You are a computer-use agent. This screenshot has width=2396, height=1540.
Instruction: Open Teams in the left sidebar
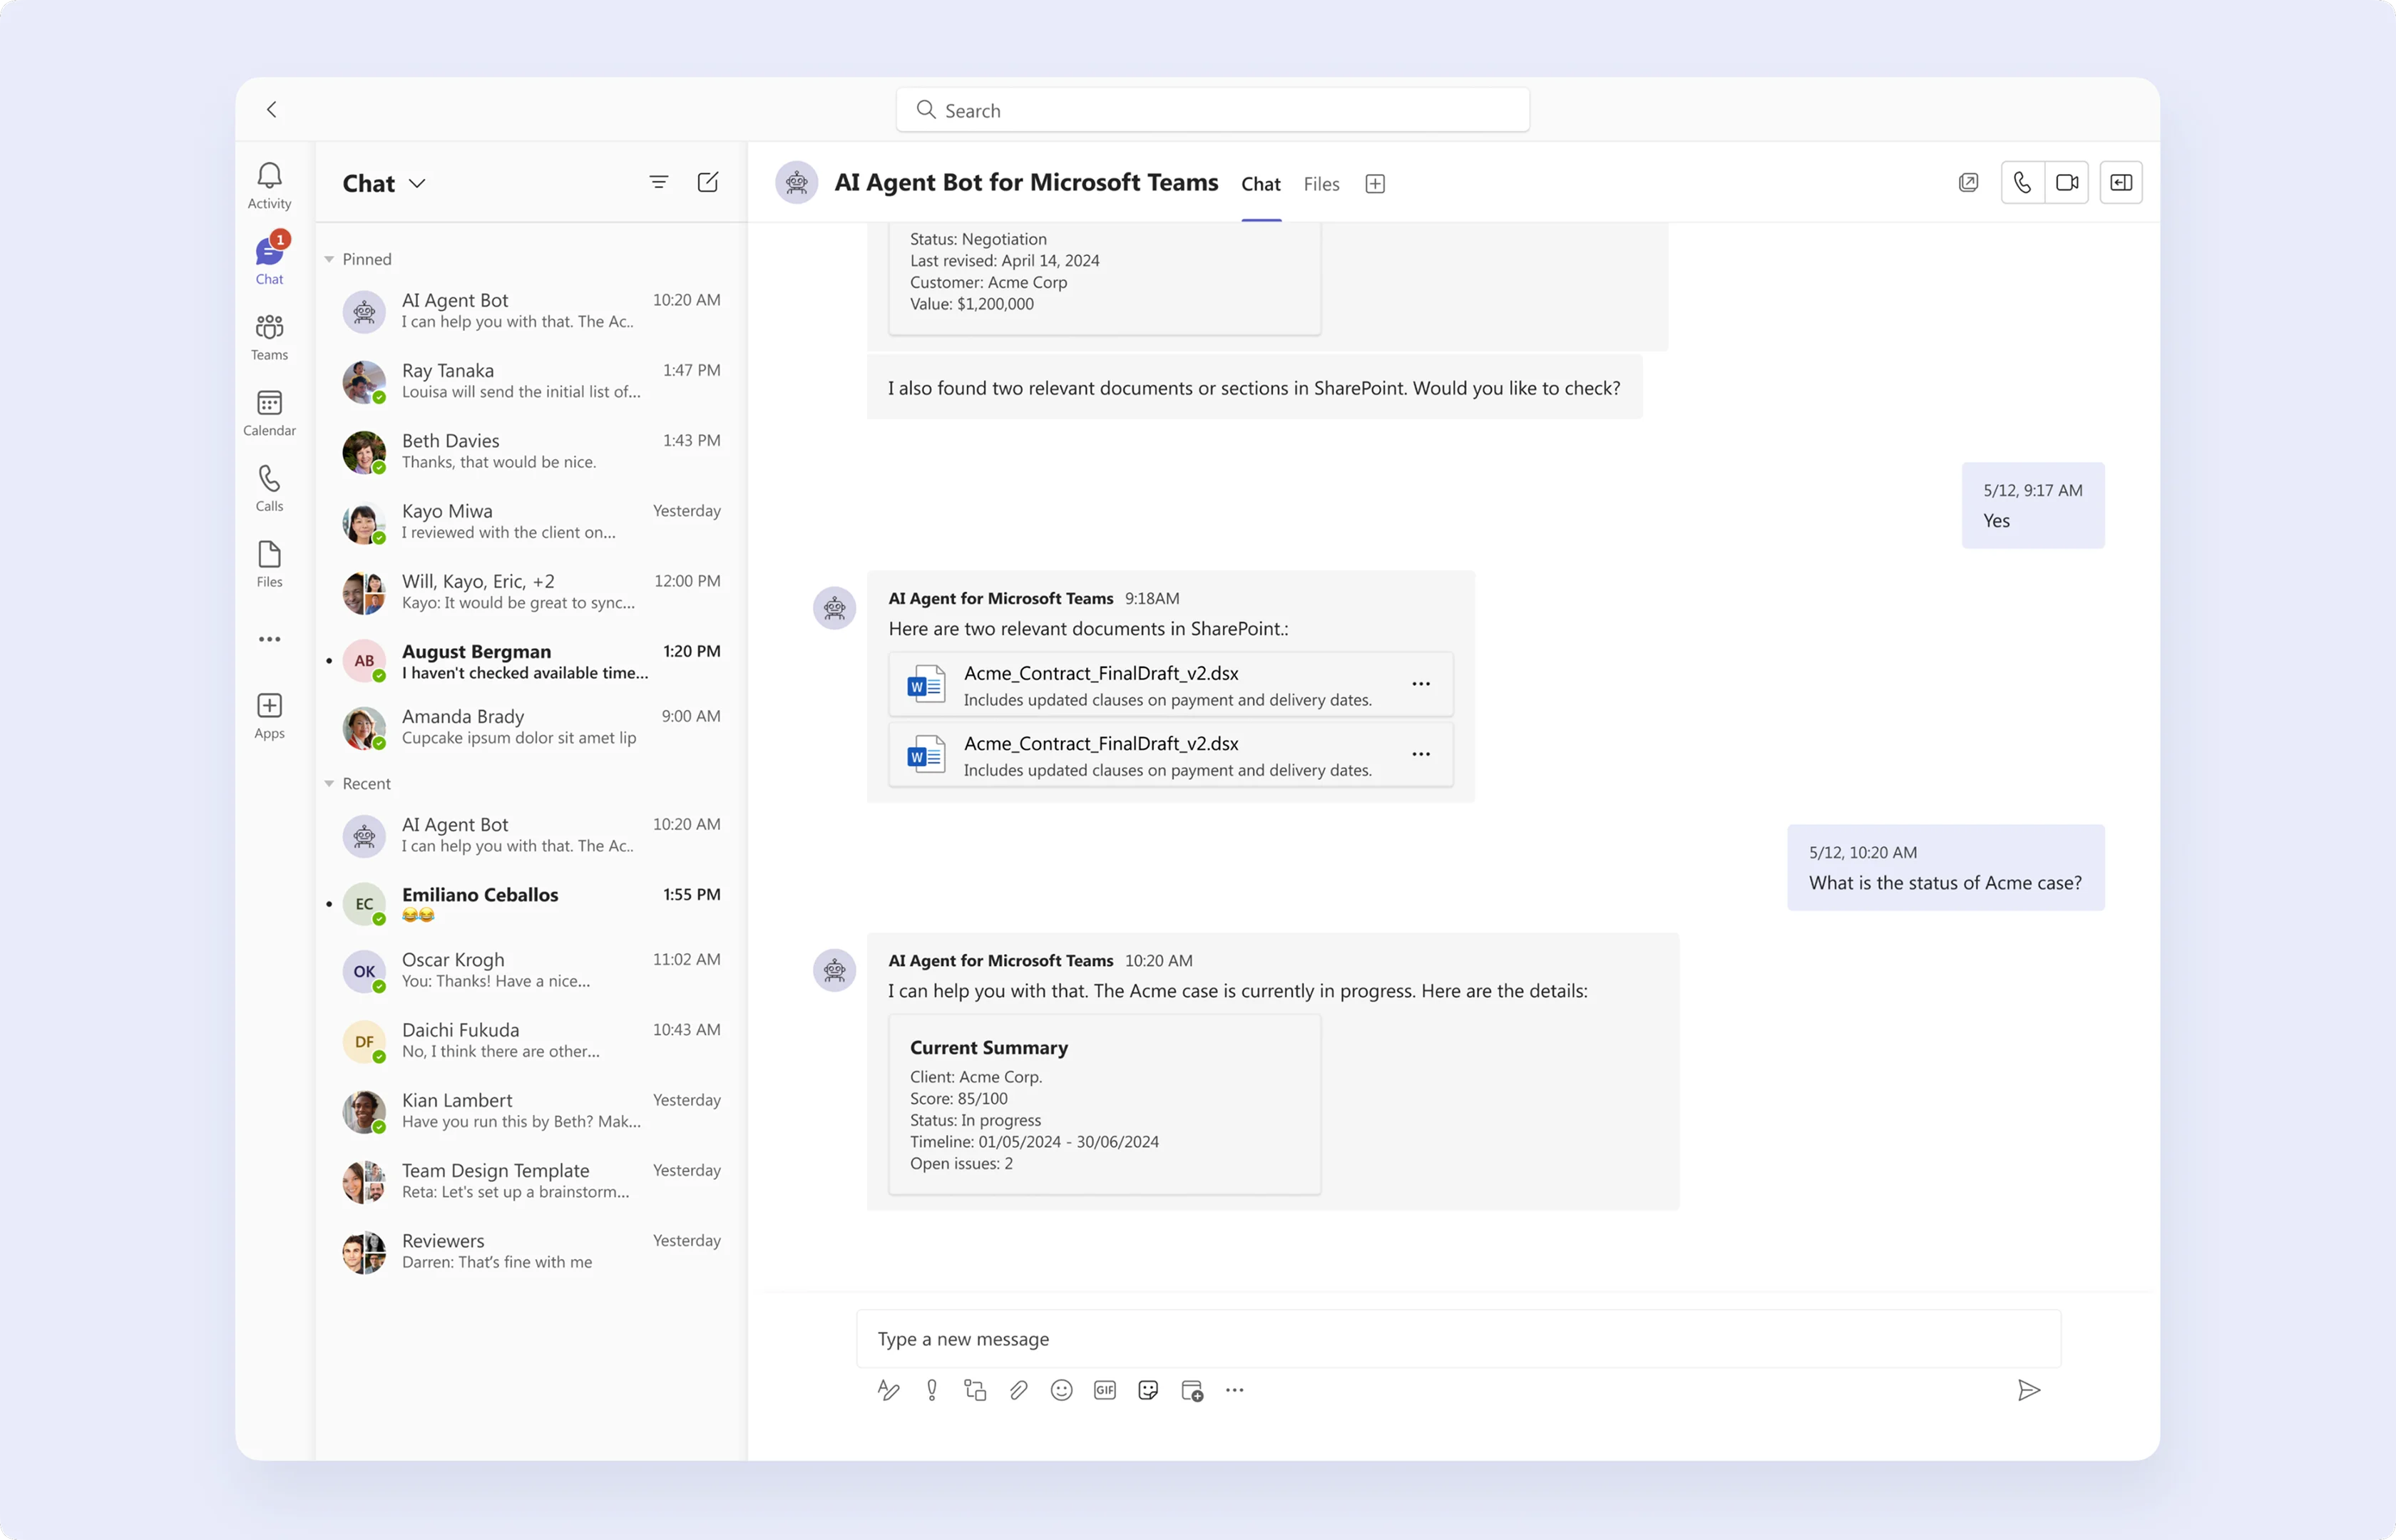pyautogui.click(x=269, y=337)
